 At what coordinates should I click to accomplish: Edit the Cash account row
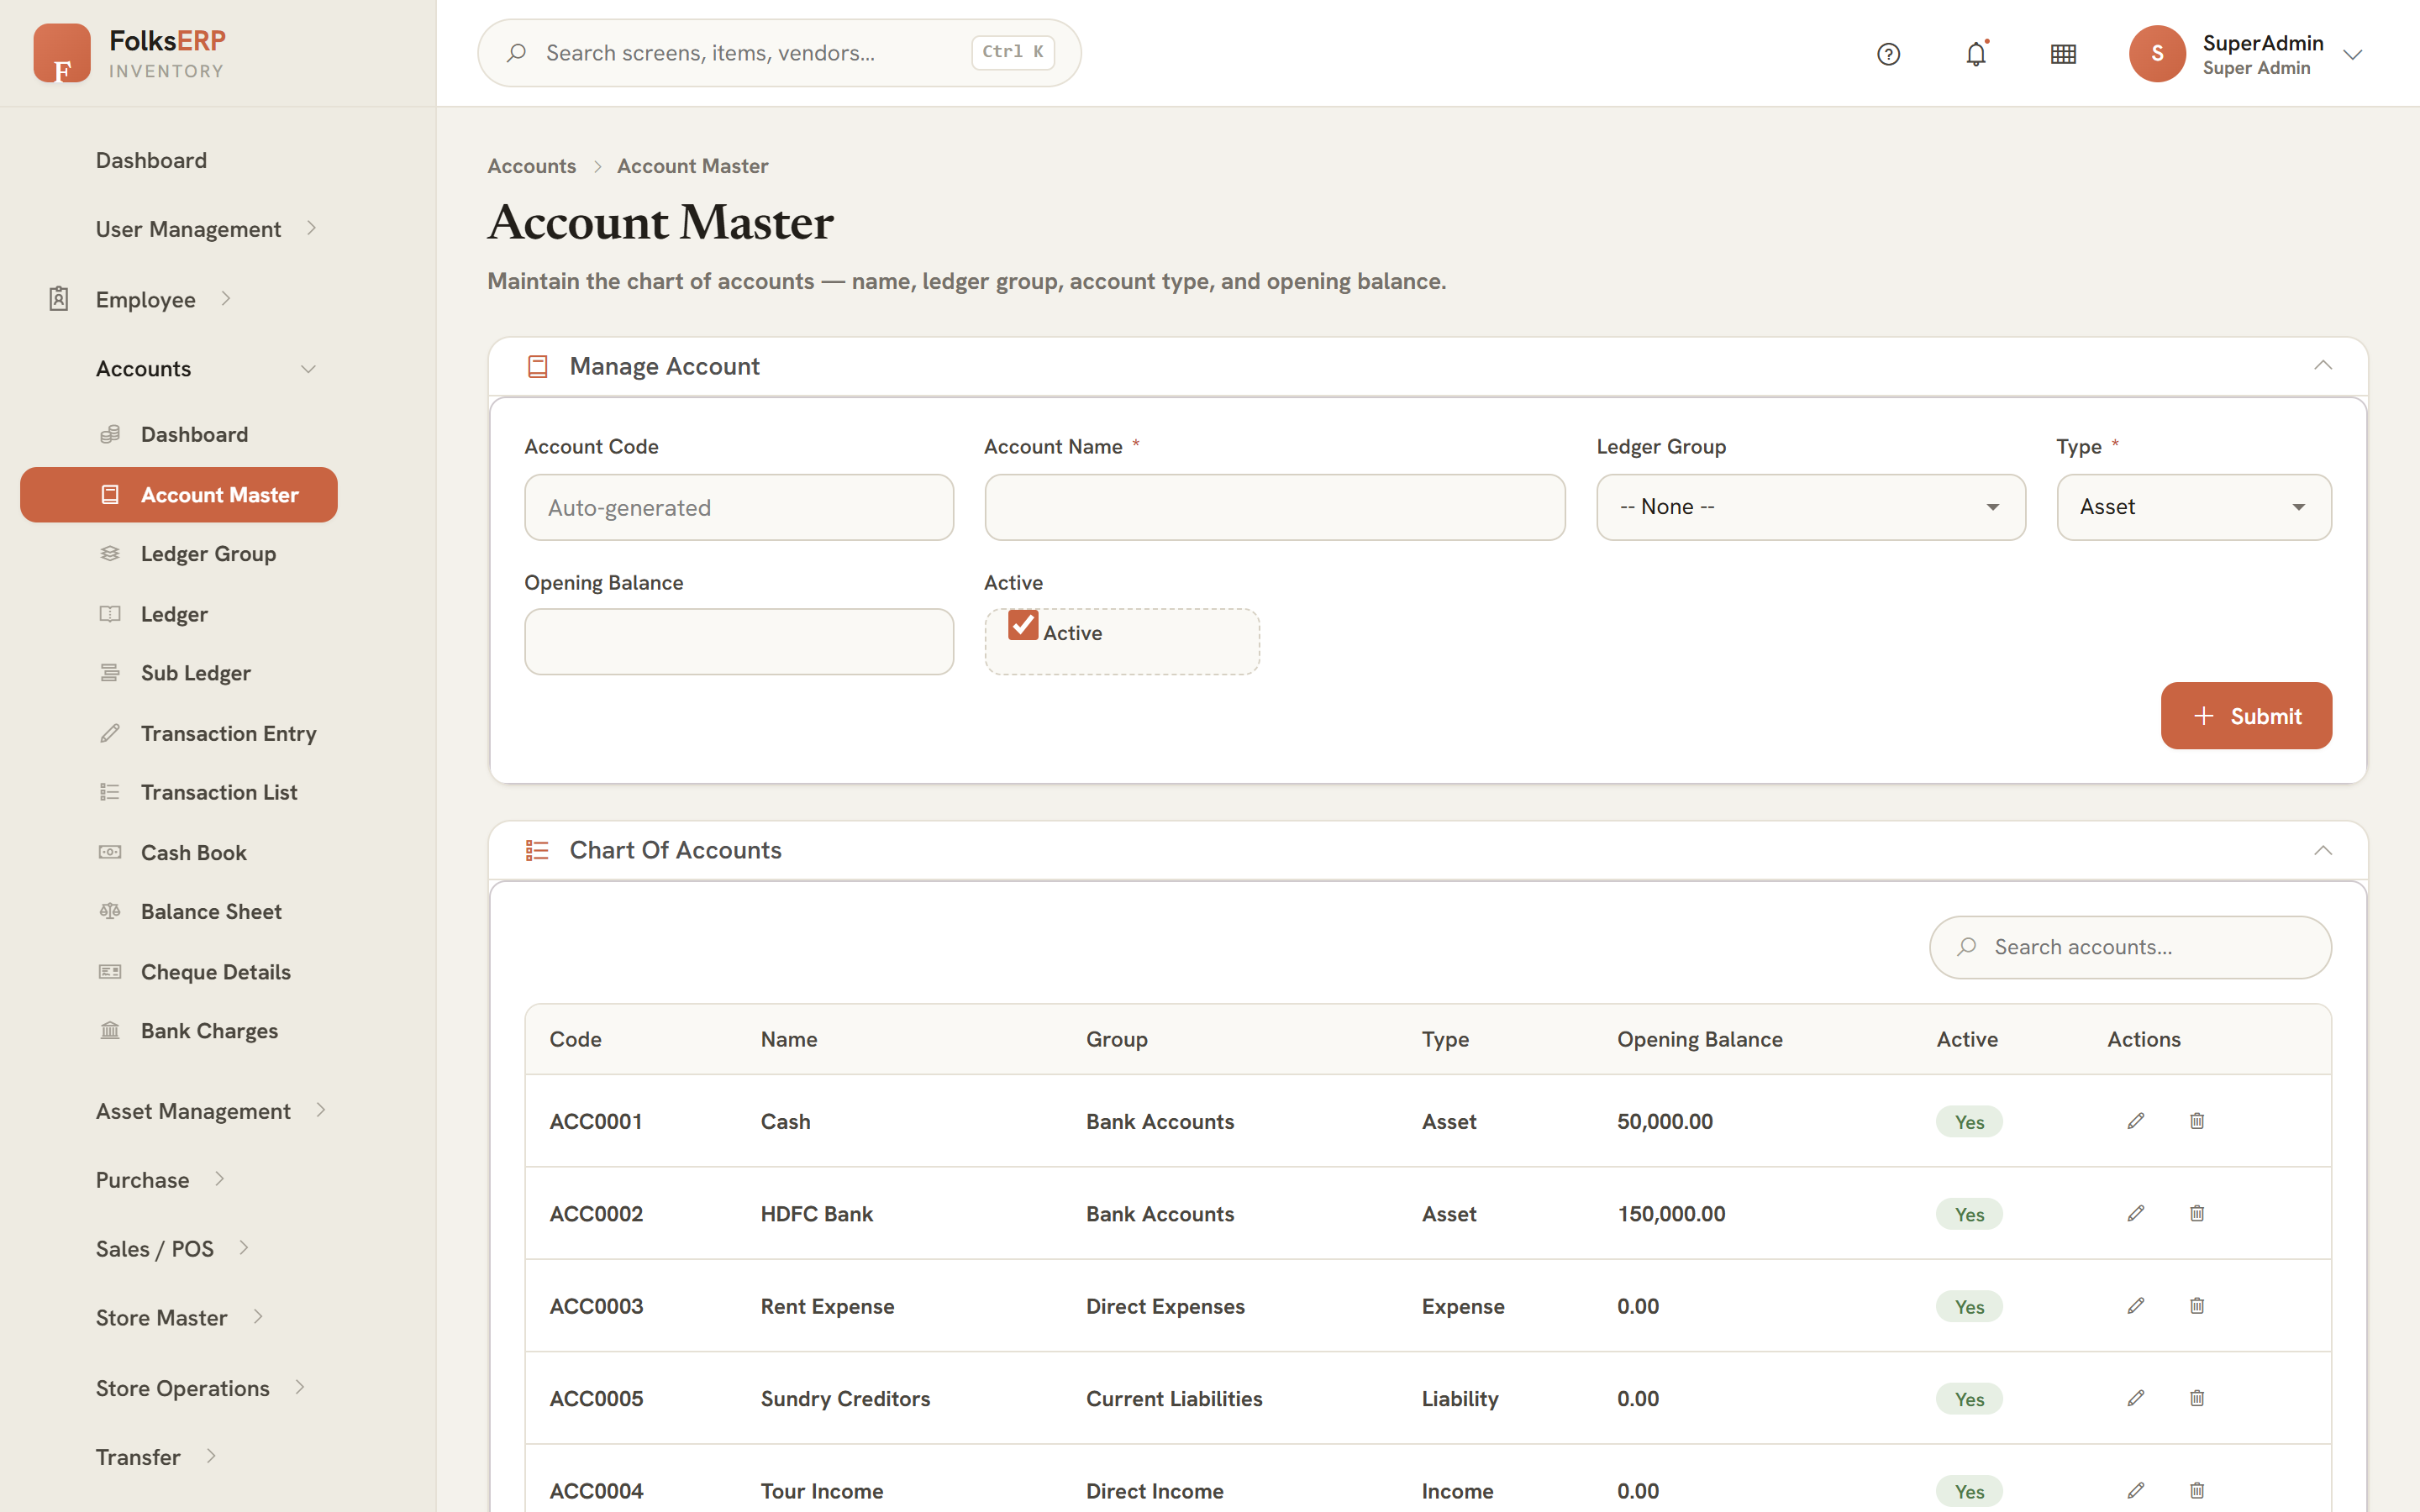click(2136, 1121)
